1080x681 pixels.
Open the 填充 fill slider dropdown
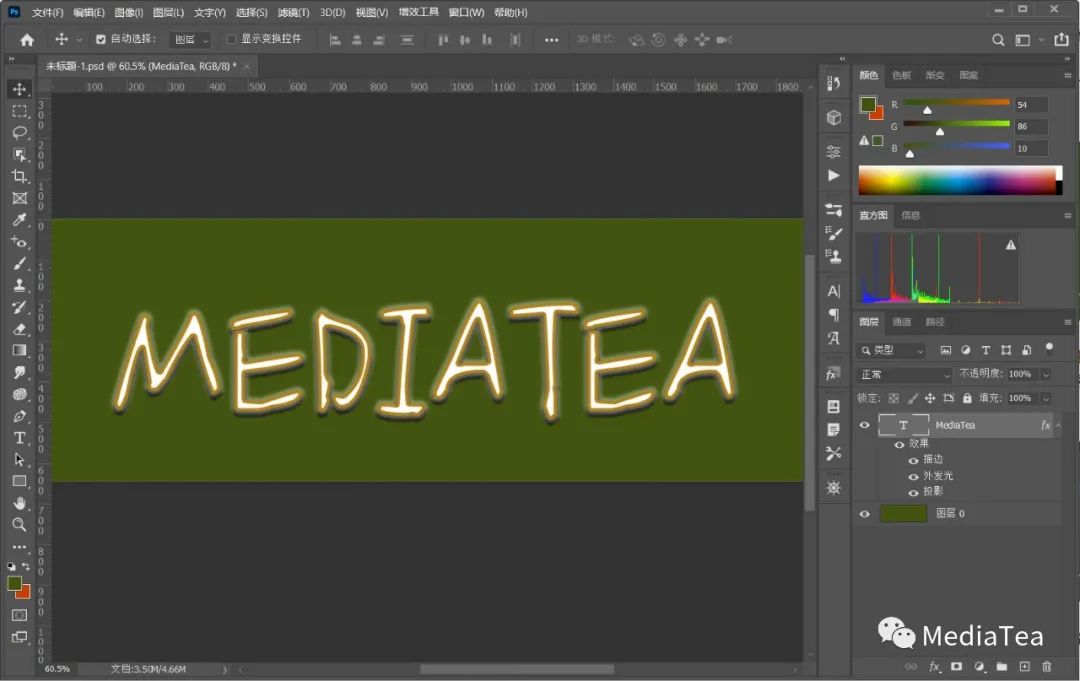pyautogui.click(x=1046, y=398)
